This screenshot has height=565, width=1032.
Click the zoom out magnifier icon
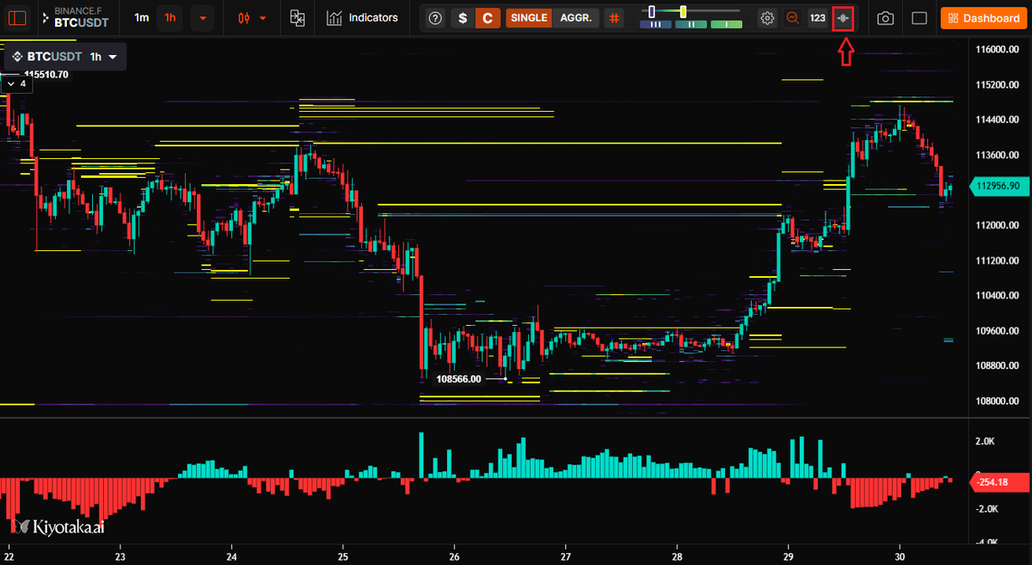coord(793,18)
